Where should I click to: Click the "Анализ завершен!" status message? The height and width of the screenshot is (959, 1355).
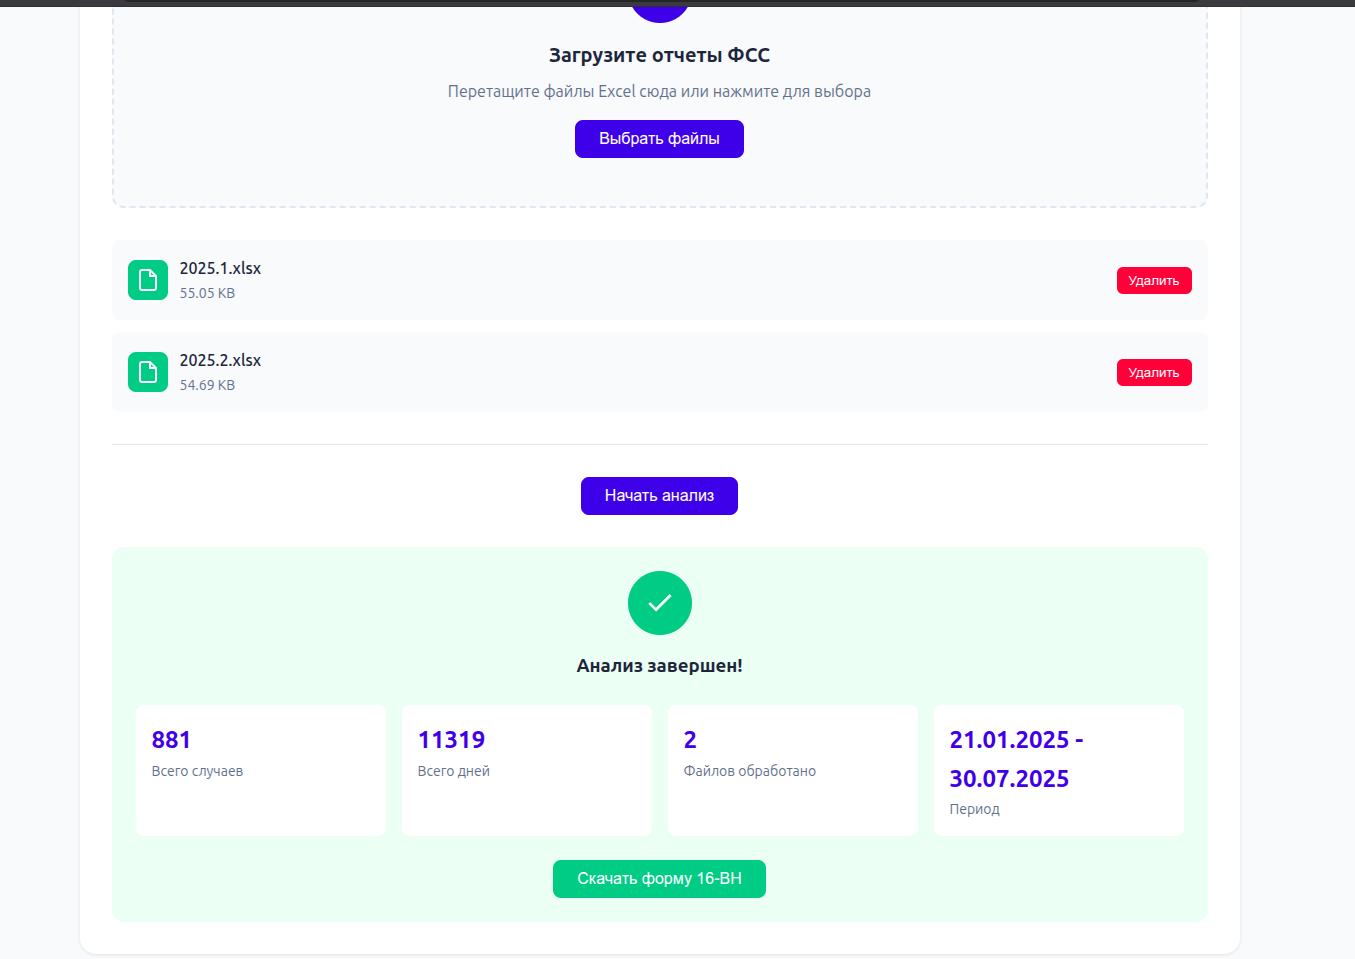pos(659,666)
